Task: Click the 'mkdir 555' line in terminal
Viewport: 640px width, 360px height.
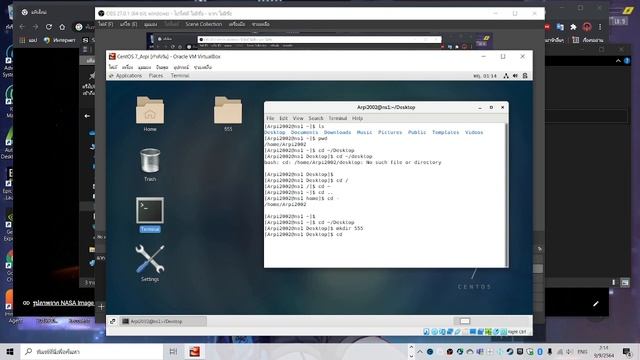Action: 313,229
